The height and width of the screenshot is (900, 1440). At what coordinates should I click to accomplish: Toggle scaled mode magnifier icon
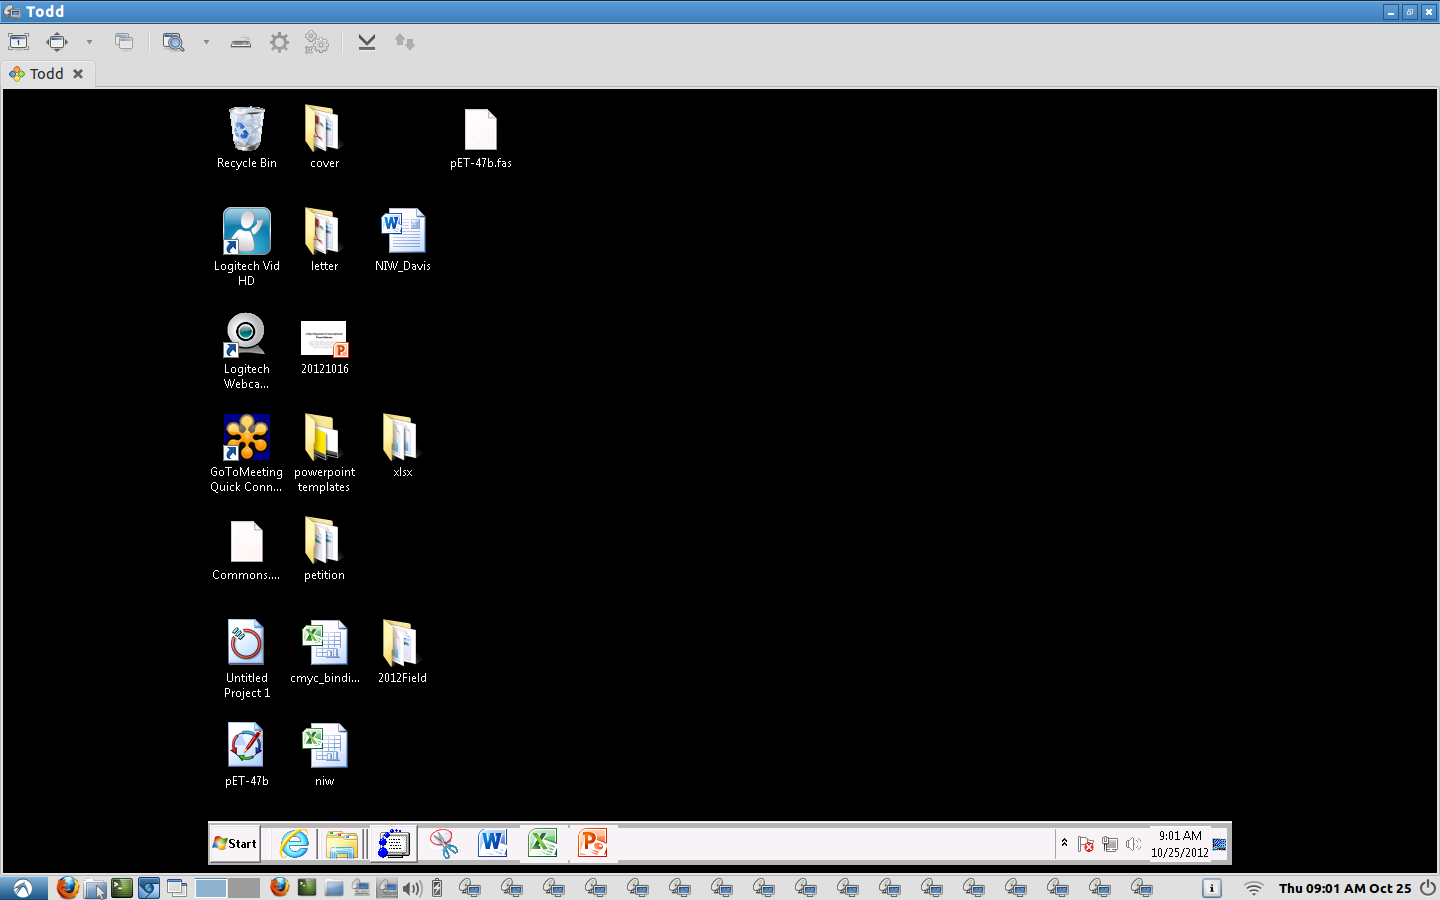(x=174, y=42)
